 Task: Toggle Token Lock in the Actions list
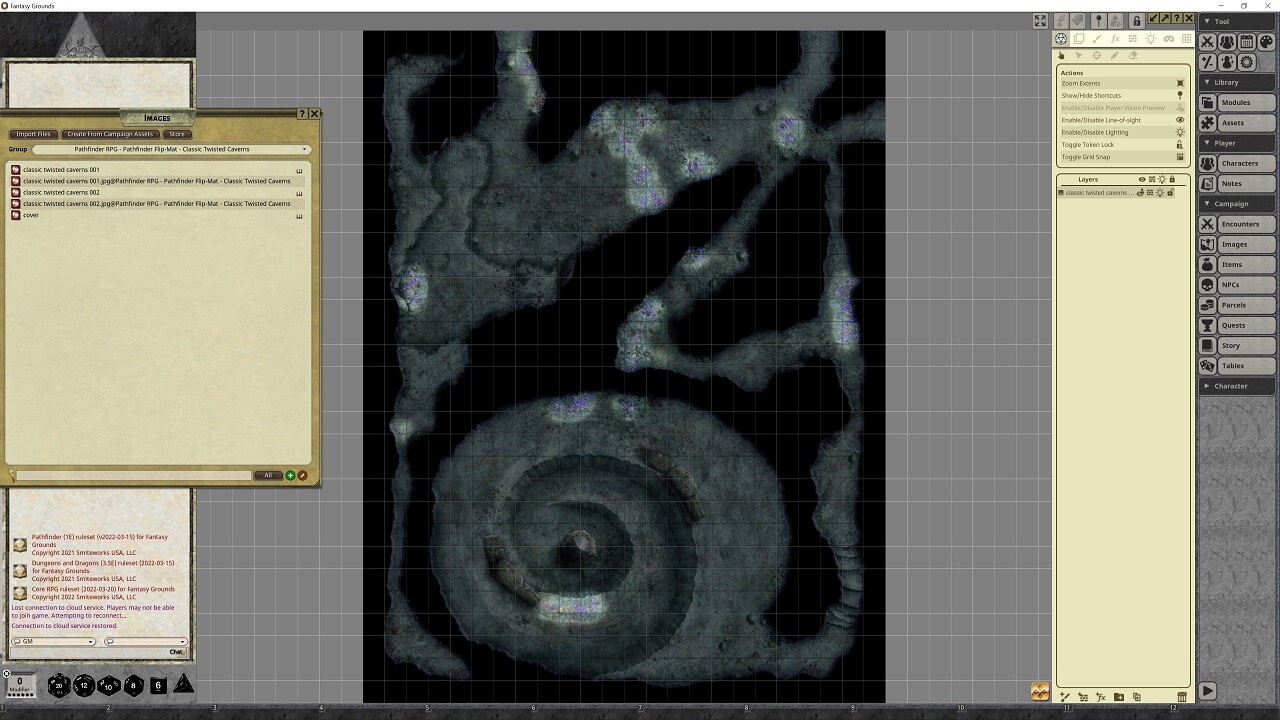(1120, 144)
